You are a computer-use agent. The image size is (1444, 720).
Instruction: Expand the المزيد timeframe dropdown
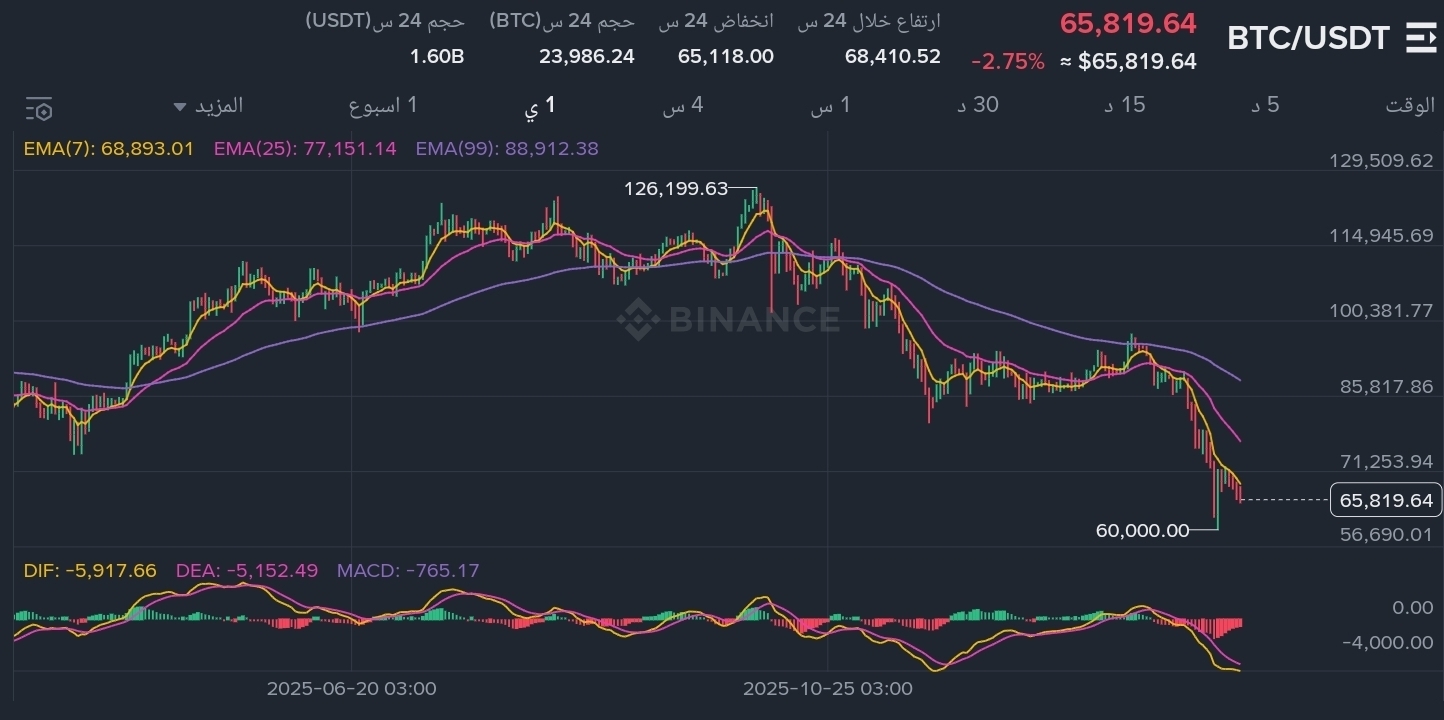click(x=208, y=105)
